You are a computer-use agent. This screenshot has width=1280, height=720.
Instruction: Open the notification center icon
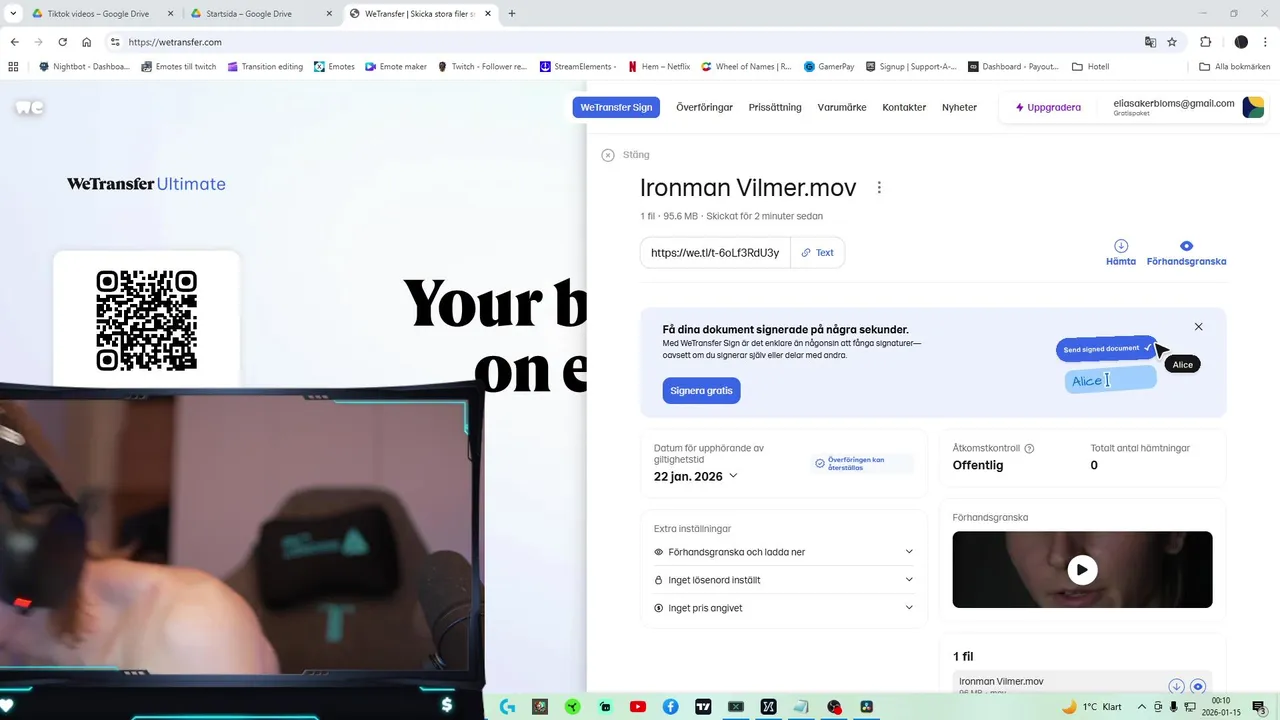[x=1259, y=707]
